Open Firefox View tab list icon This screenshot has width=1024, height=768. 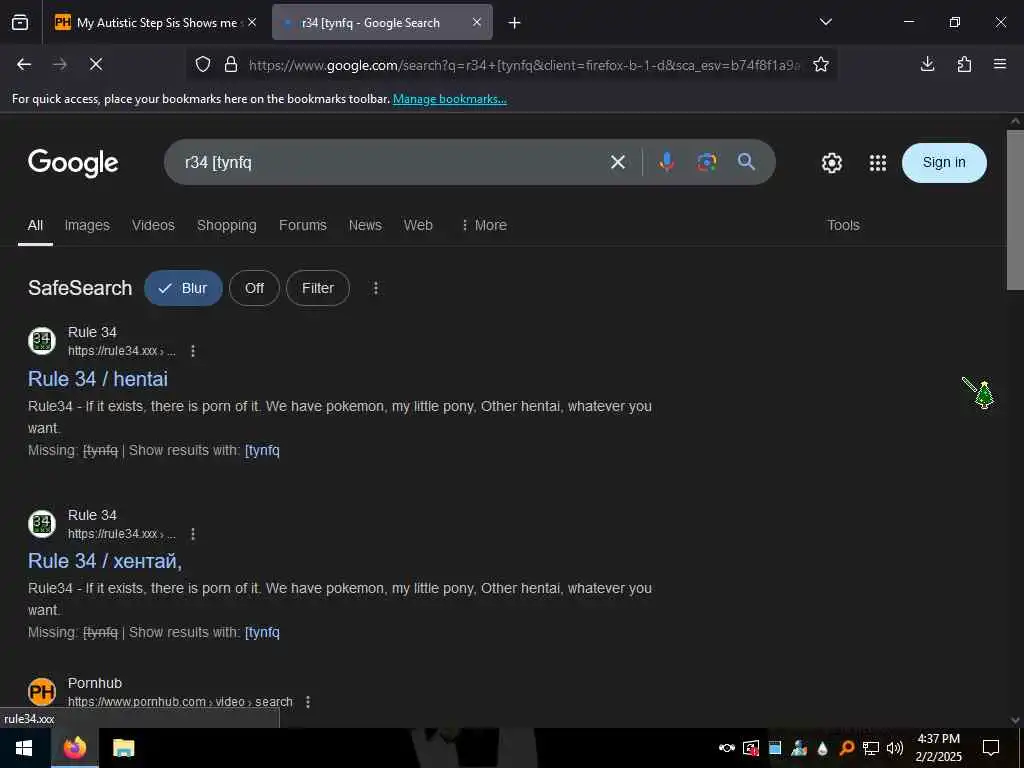click(x=20, y=22)
